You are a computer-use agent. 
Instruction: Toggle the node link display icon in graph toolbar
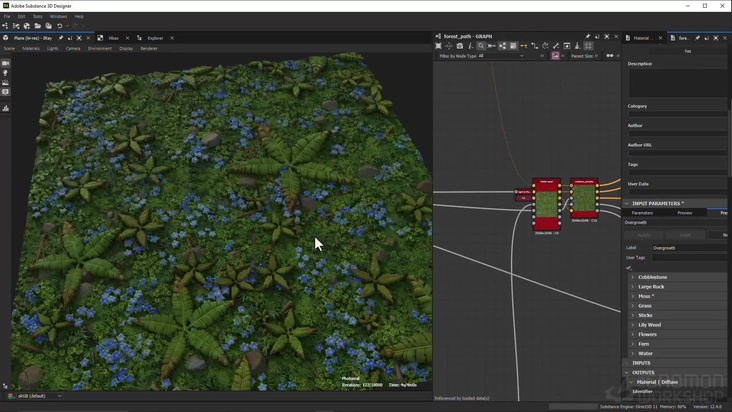pos(523,46)
